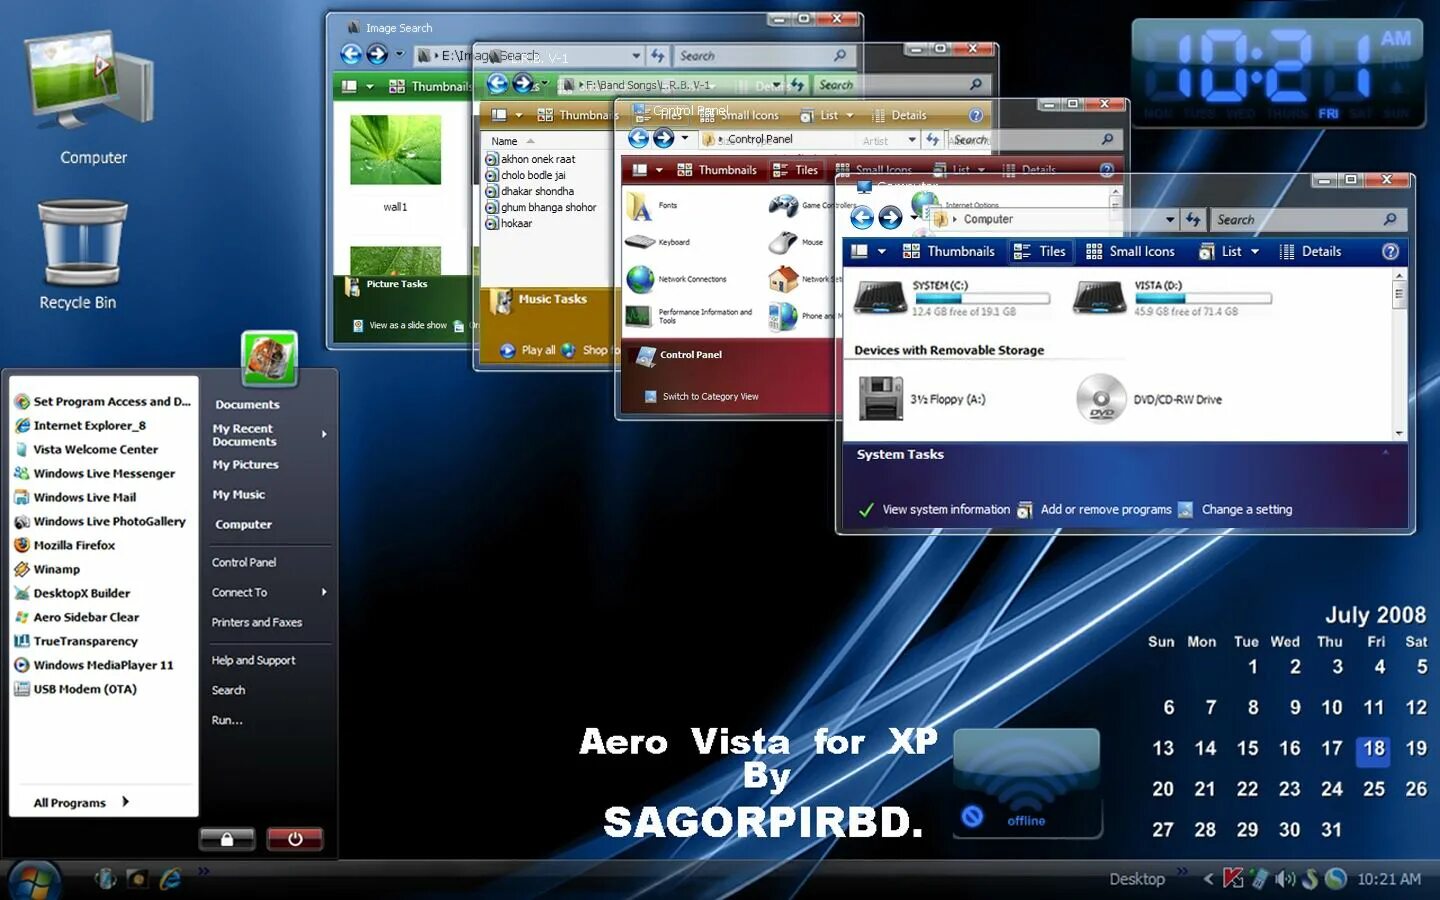The width and height of the screenshot is (1440, 900).
Task: Click Run... in Start menu
Action: [x=227, y=720]
